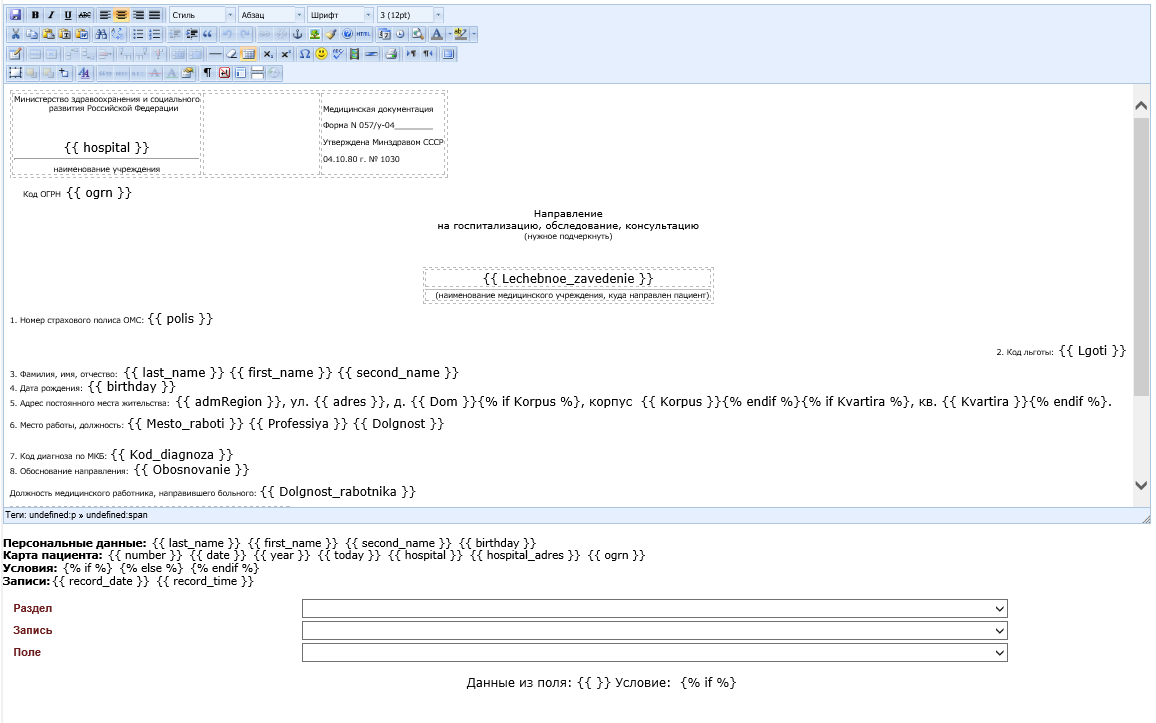Click the Find binoculars icon
The width and height of the screenshot is (1156, 723).
click(x=101, y=34)
